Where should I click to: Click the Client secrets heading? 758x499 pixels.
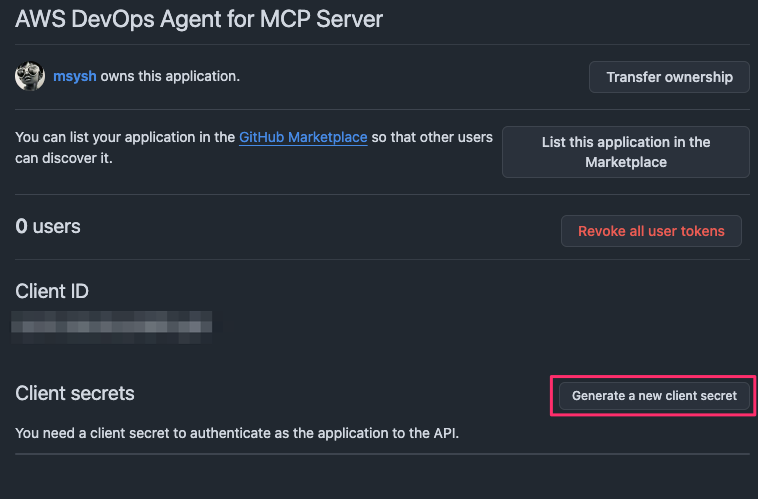coord(75,393)
